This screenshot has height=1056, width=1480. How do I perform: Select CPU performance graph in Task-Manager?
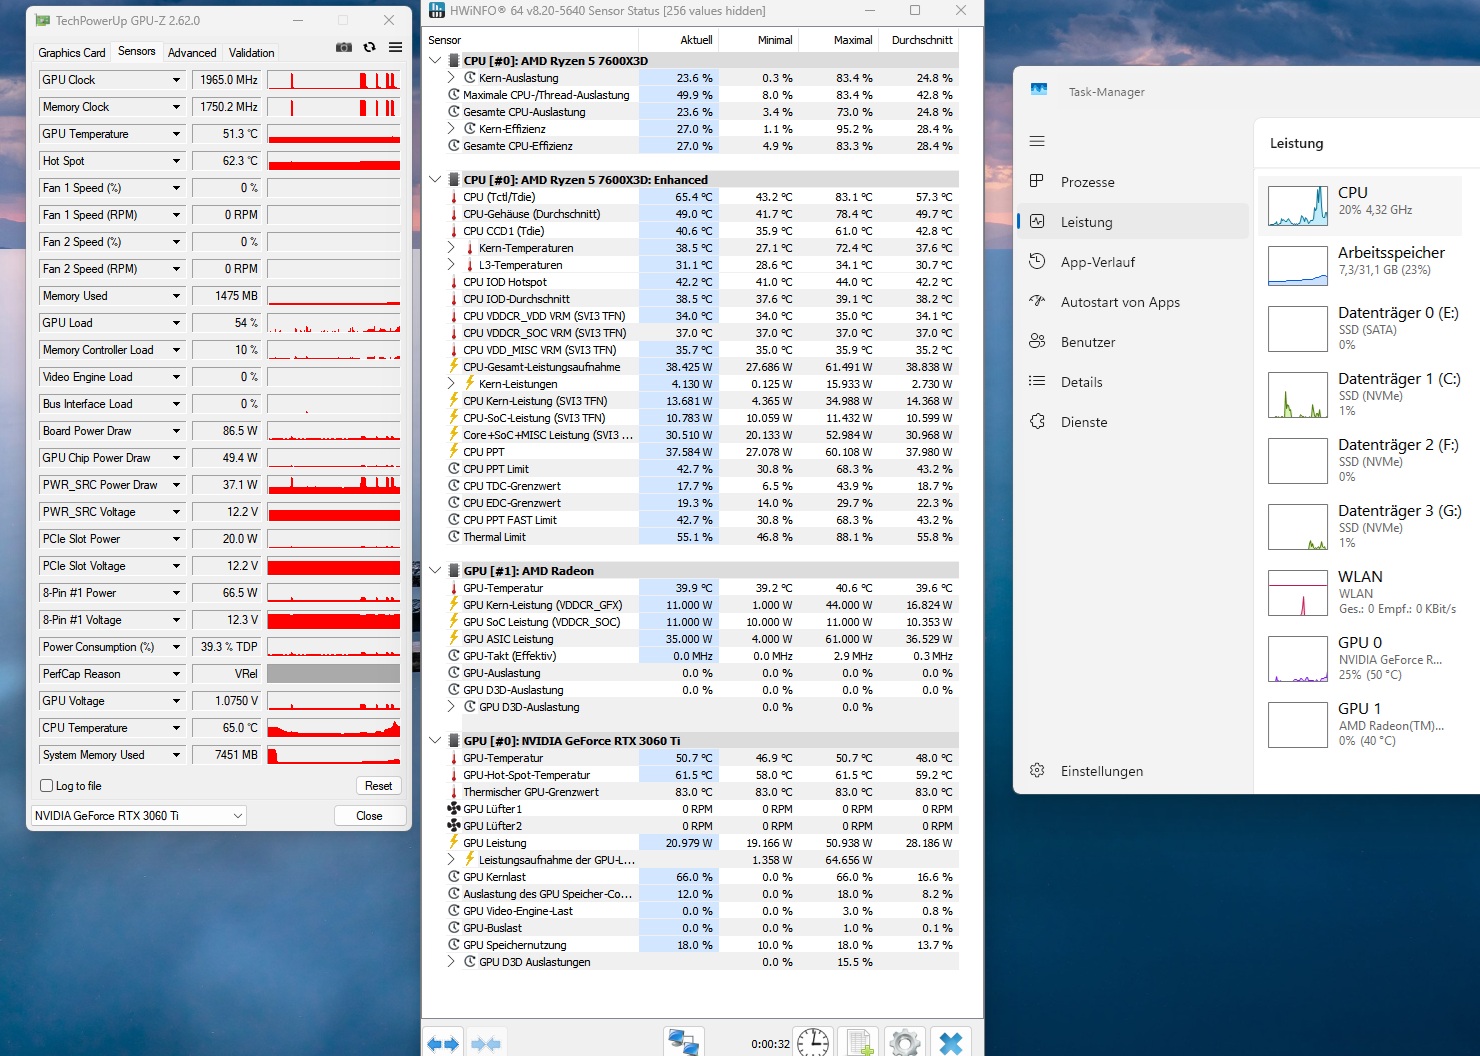click(1298, 206)
